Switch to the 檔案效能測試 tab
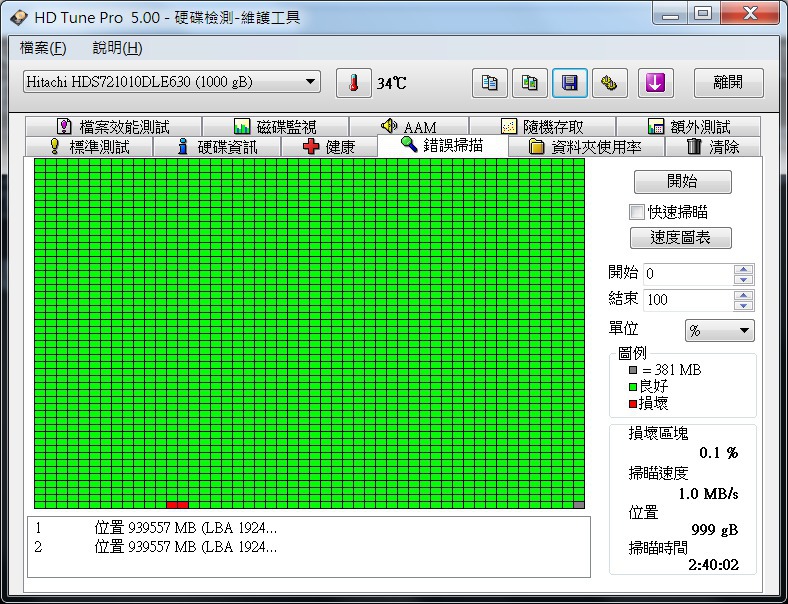Image resolution: width=788 pixels, height=604 pixels. 114,126
